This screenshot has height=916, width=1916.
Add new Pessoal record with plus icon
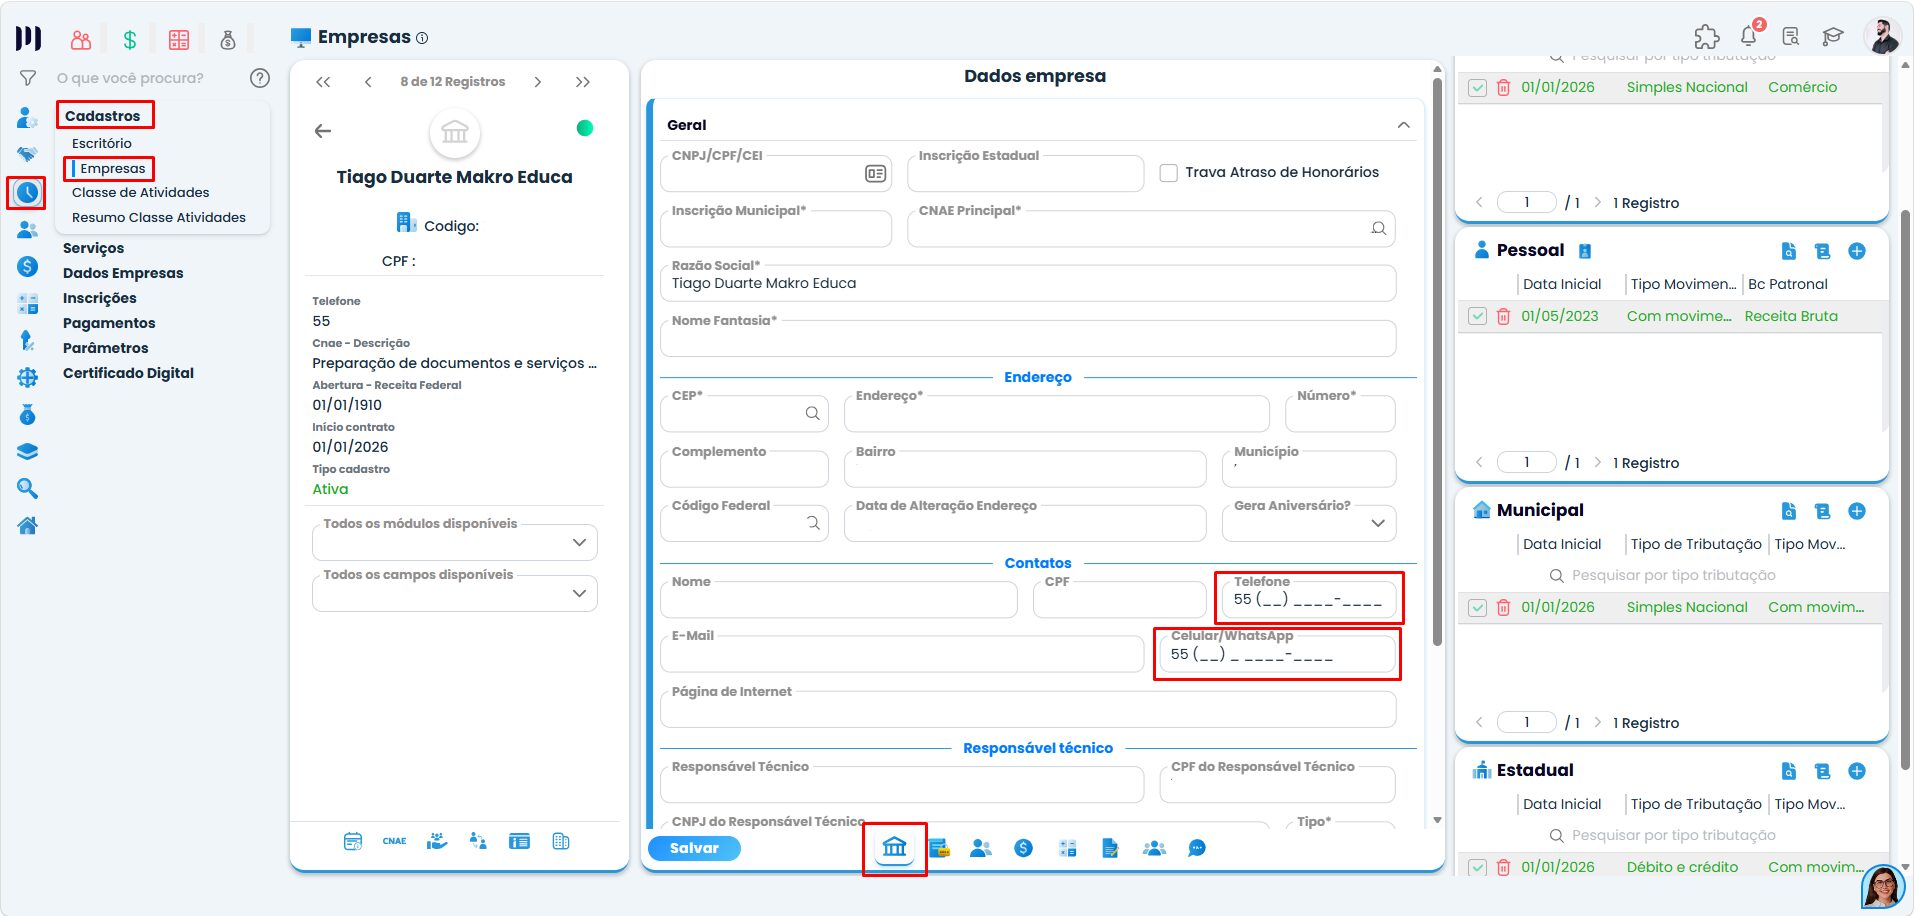tap(1857, 251)
